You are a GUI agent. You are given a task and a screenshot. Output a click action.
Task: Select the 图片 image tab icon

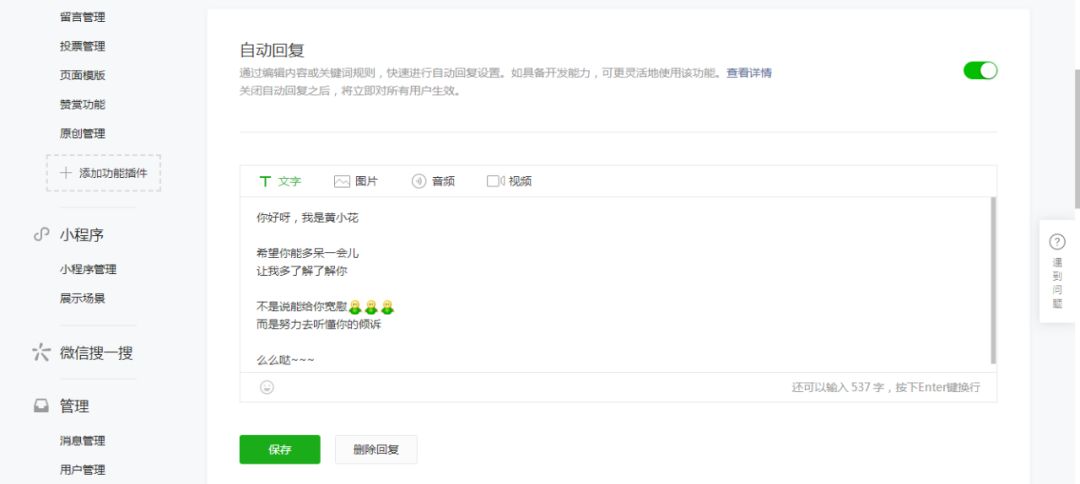(x=342, y=181)
